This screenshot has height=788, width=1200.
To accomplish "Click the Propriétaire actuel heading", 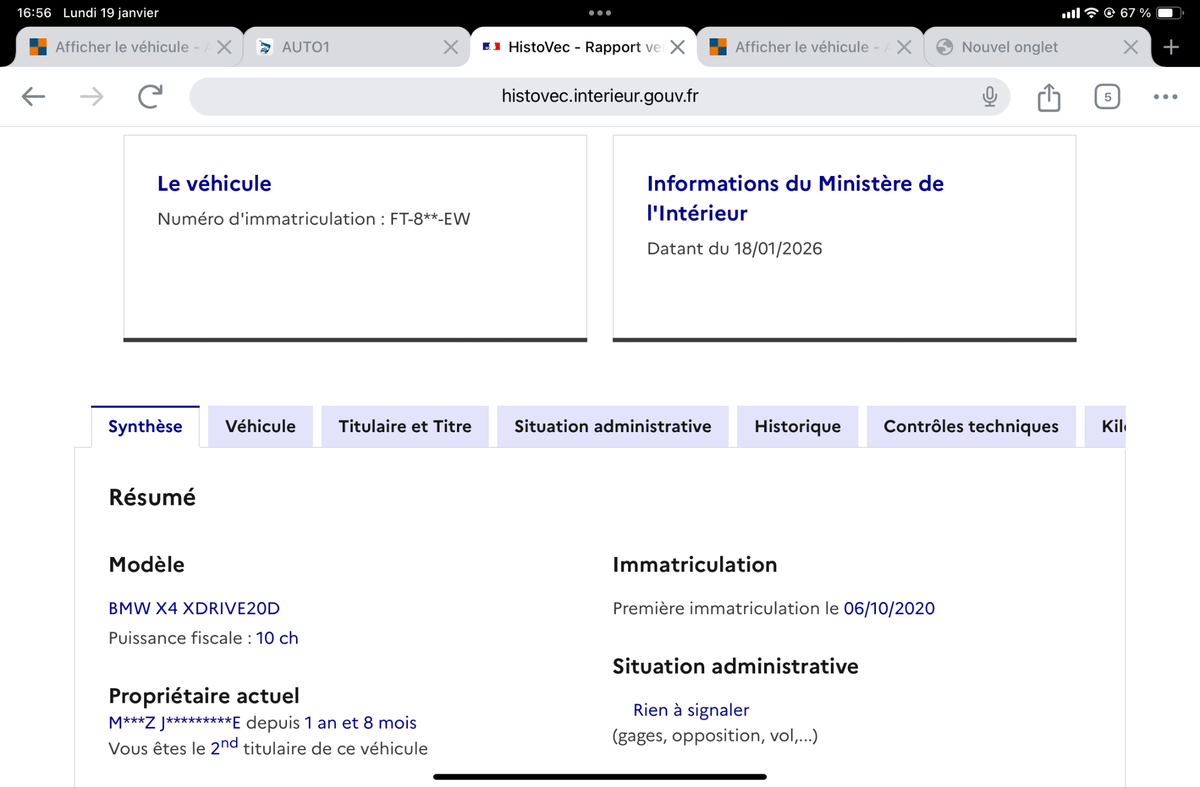I will (204, 696).
